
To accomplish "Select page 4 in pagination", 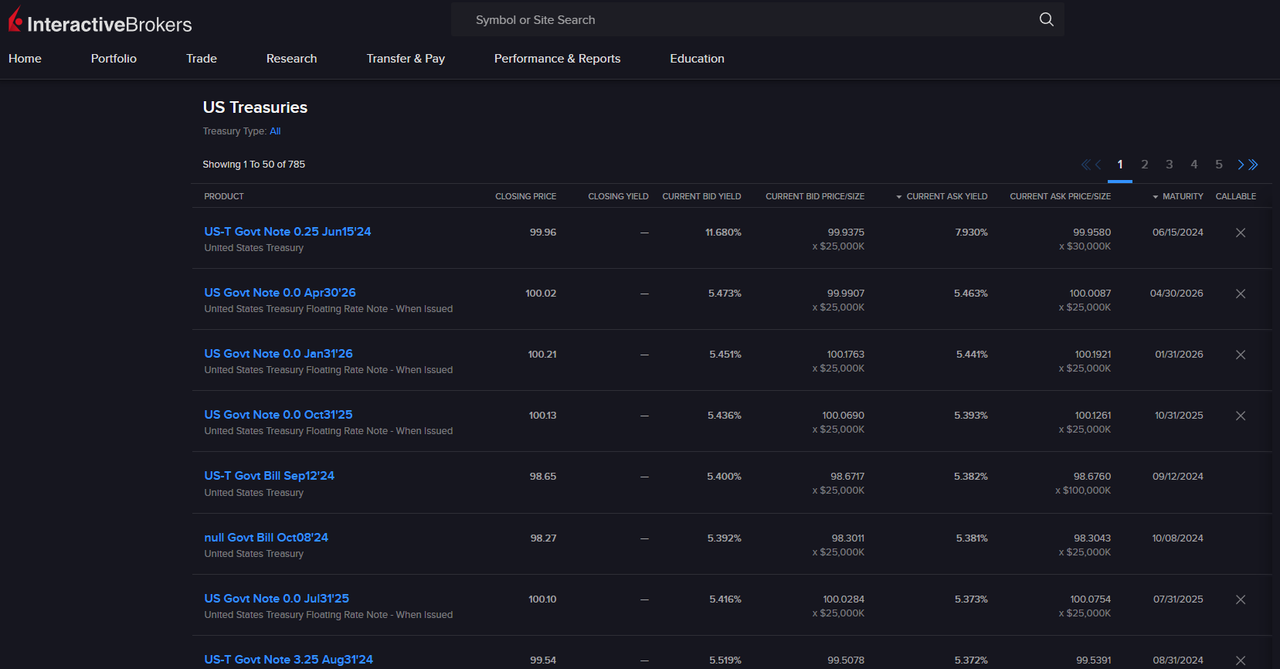I will pos(1194,165).
